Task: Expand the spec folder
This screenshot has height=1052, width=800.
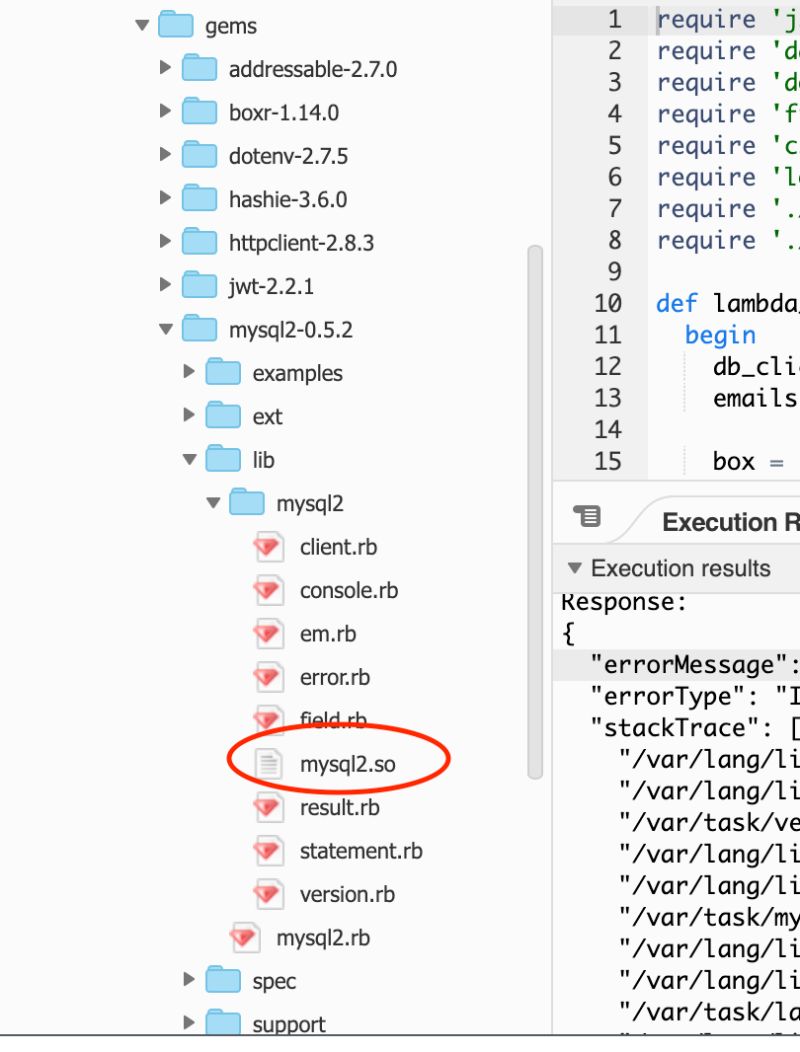Action: [x=189, y=980]
